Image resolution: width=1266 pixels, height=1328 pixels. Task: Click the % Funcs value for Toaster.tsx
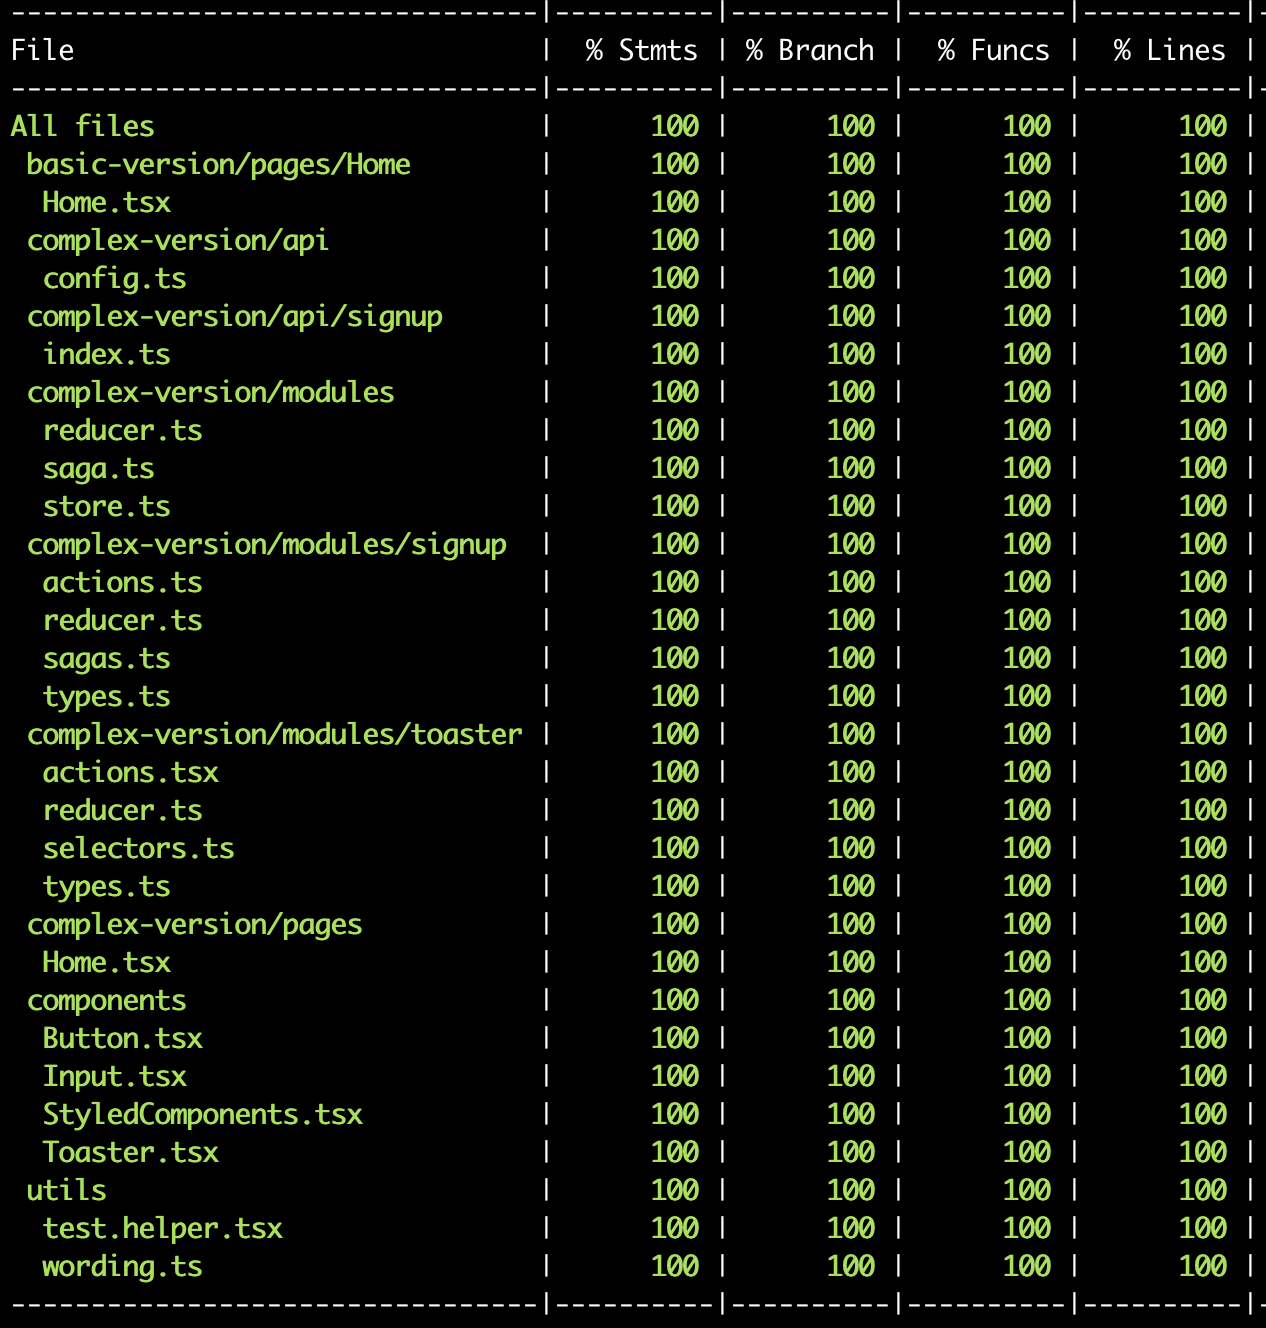coord(1027,1152)
